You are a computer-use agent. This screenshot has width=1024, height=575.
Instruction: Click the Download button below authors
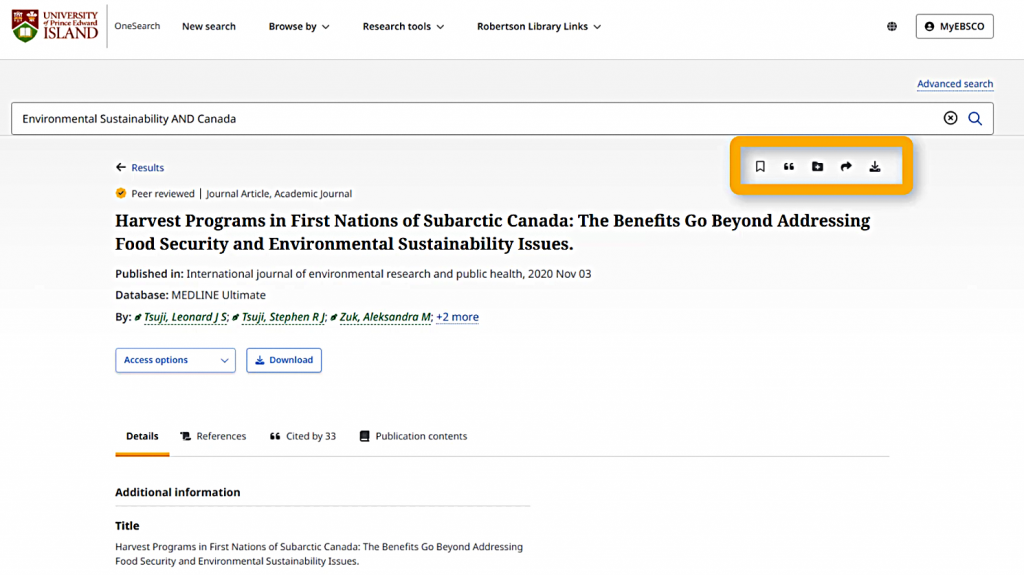click(284, 360)
